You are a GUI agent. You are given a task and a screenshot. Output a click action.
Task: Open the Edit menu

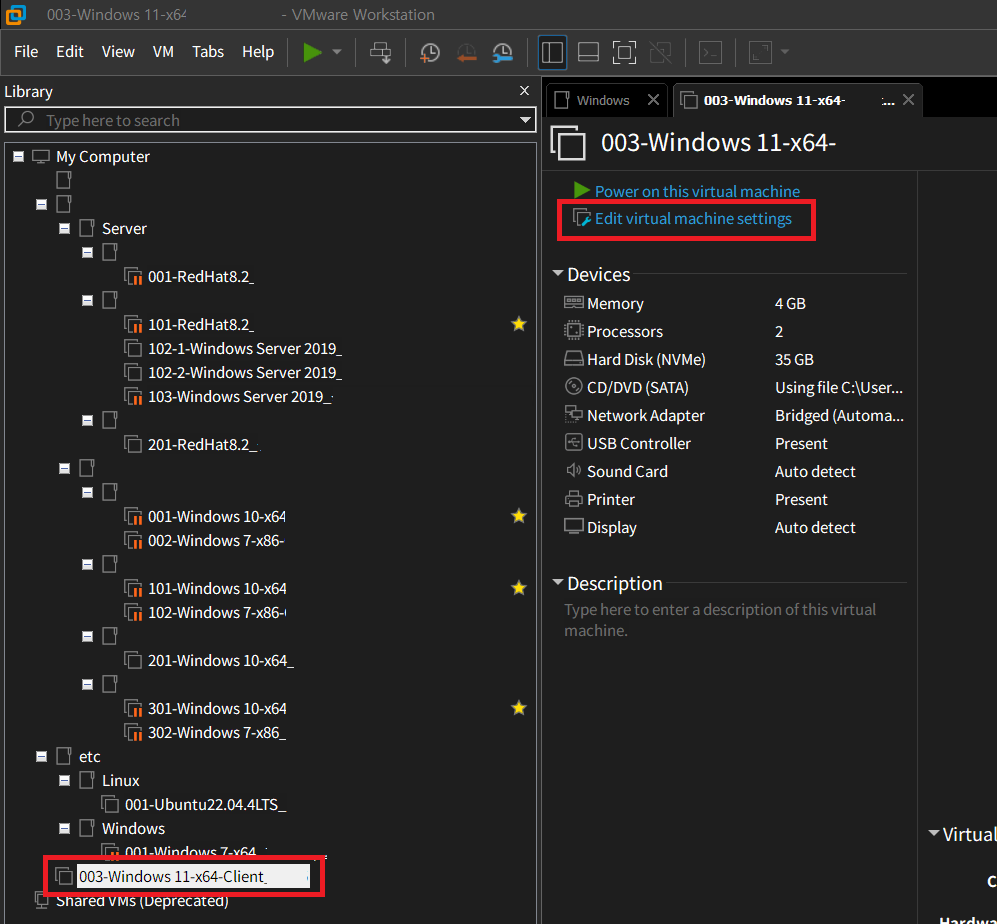[x=69, y=52]
